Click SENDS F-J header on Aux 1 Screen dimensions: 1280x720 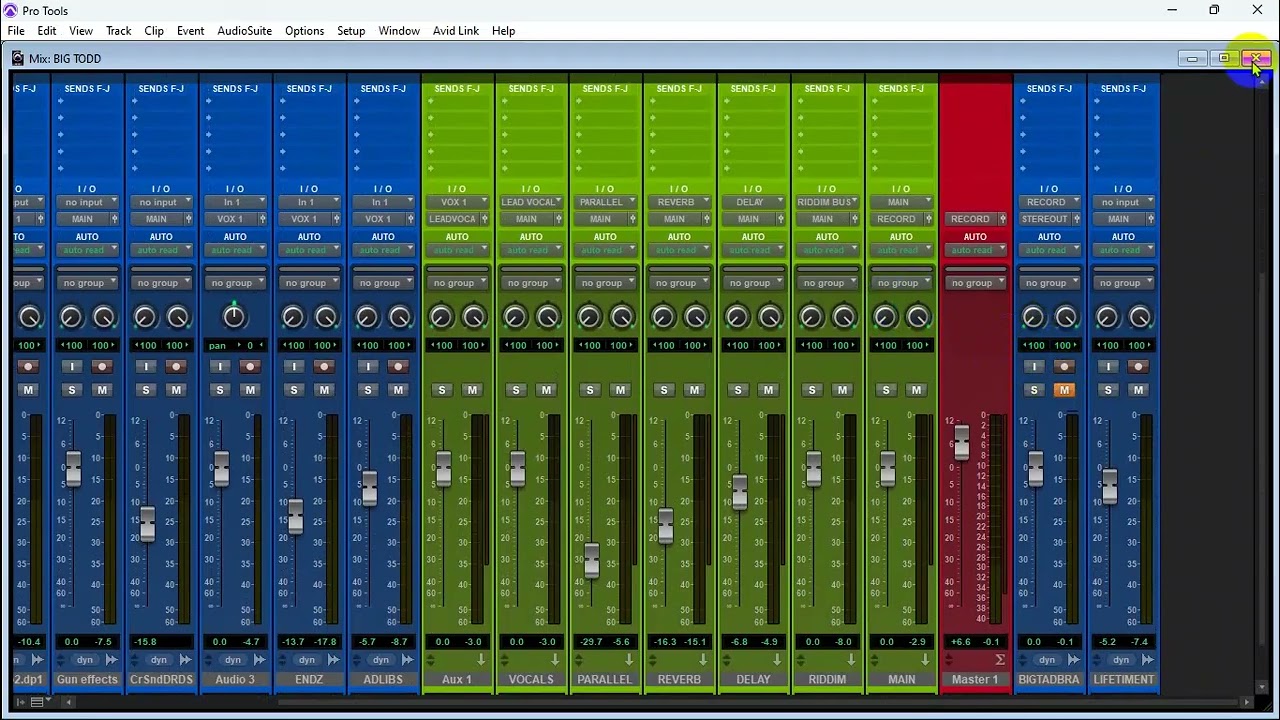[x=457, y=89]
